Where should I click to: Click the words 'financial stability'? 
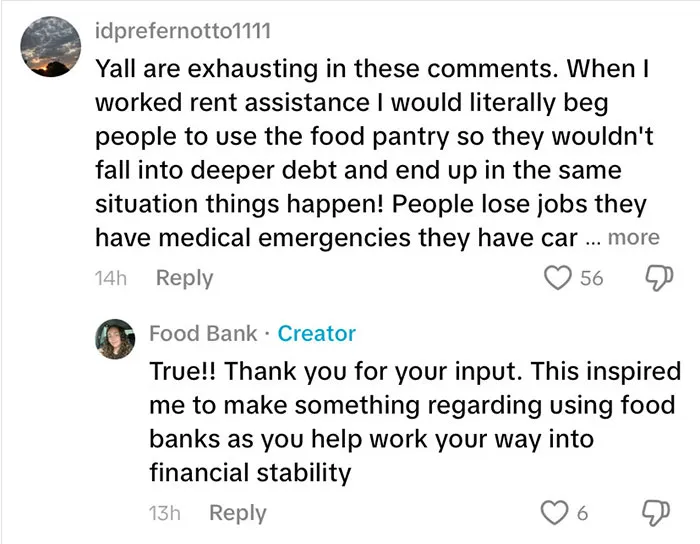pyautogui.click(x=250, y=473)
